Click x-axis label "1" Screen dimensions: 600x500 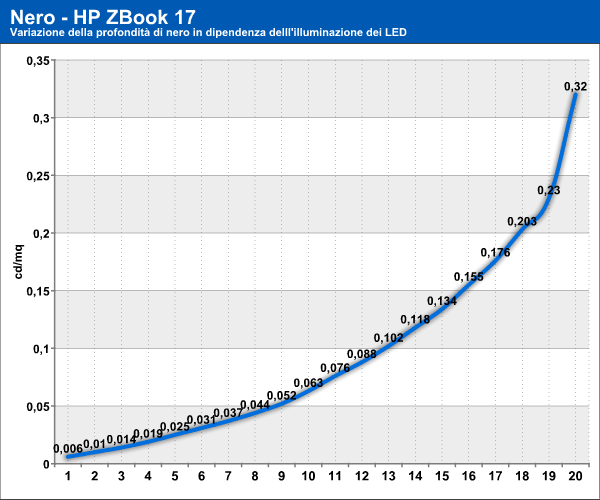coord(68,476)
